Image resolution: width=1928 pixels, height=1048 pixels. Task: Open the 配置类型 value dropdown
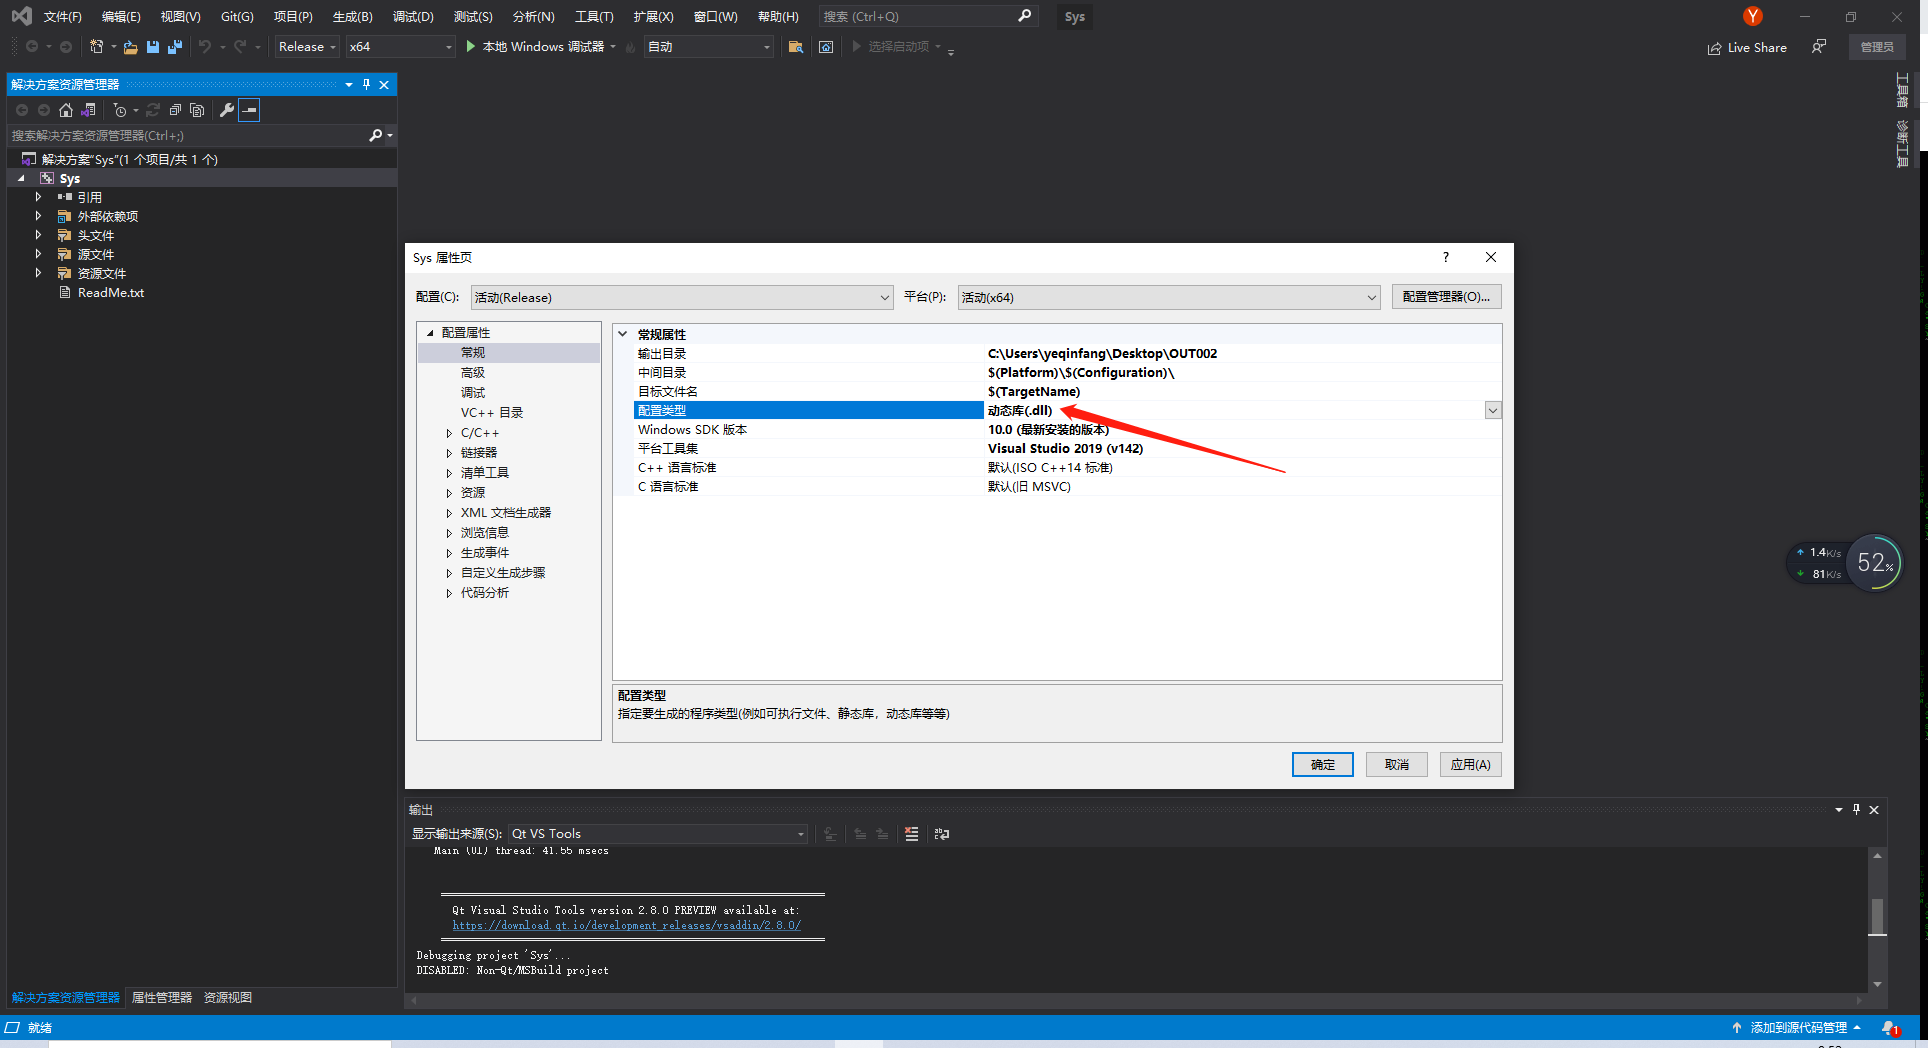click(x=1492, y=410)
